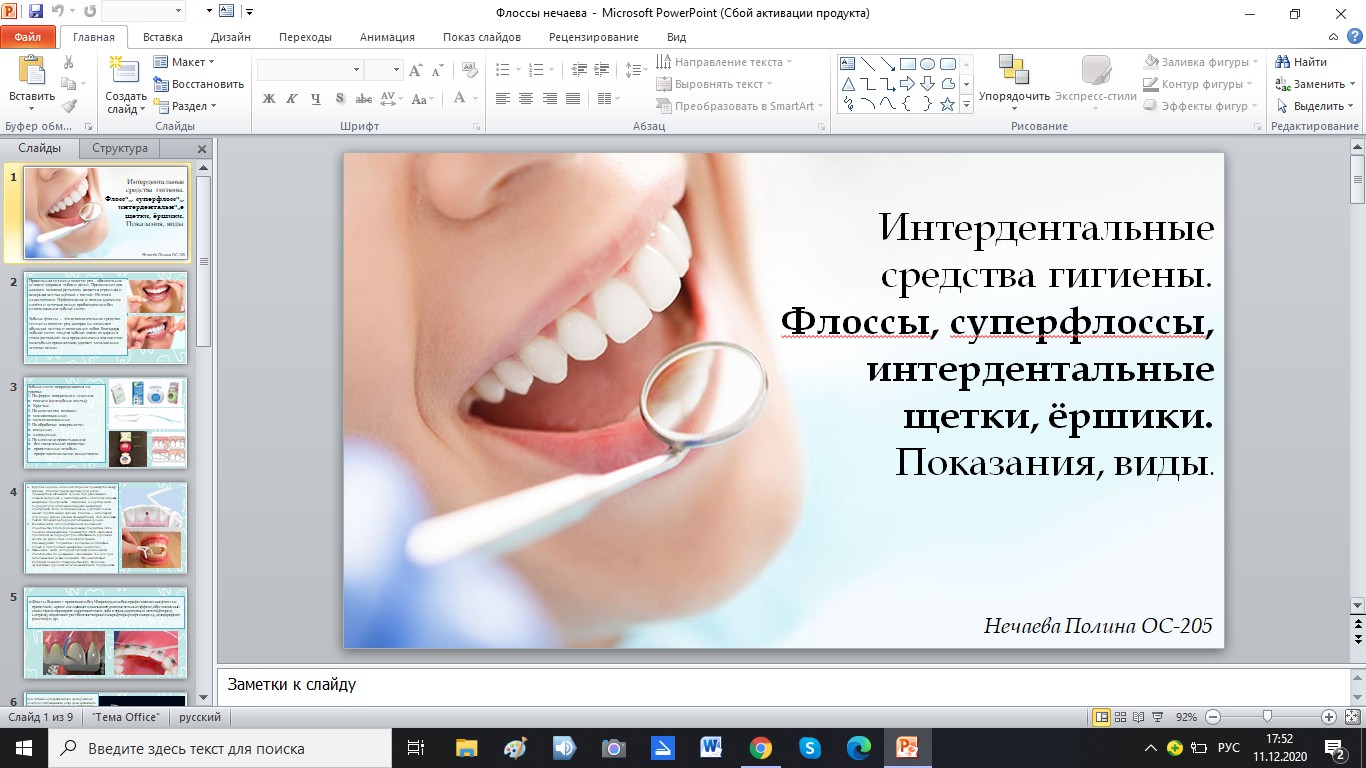
Task: Open the Макет layout dropdown
Action: [x=186, y=62]
